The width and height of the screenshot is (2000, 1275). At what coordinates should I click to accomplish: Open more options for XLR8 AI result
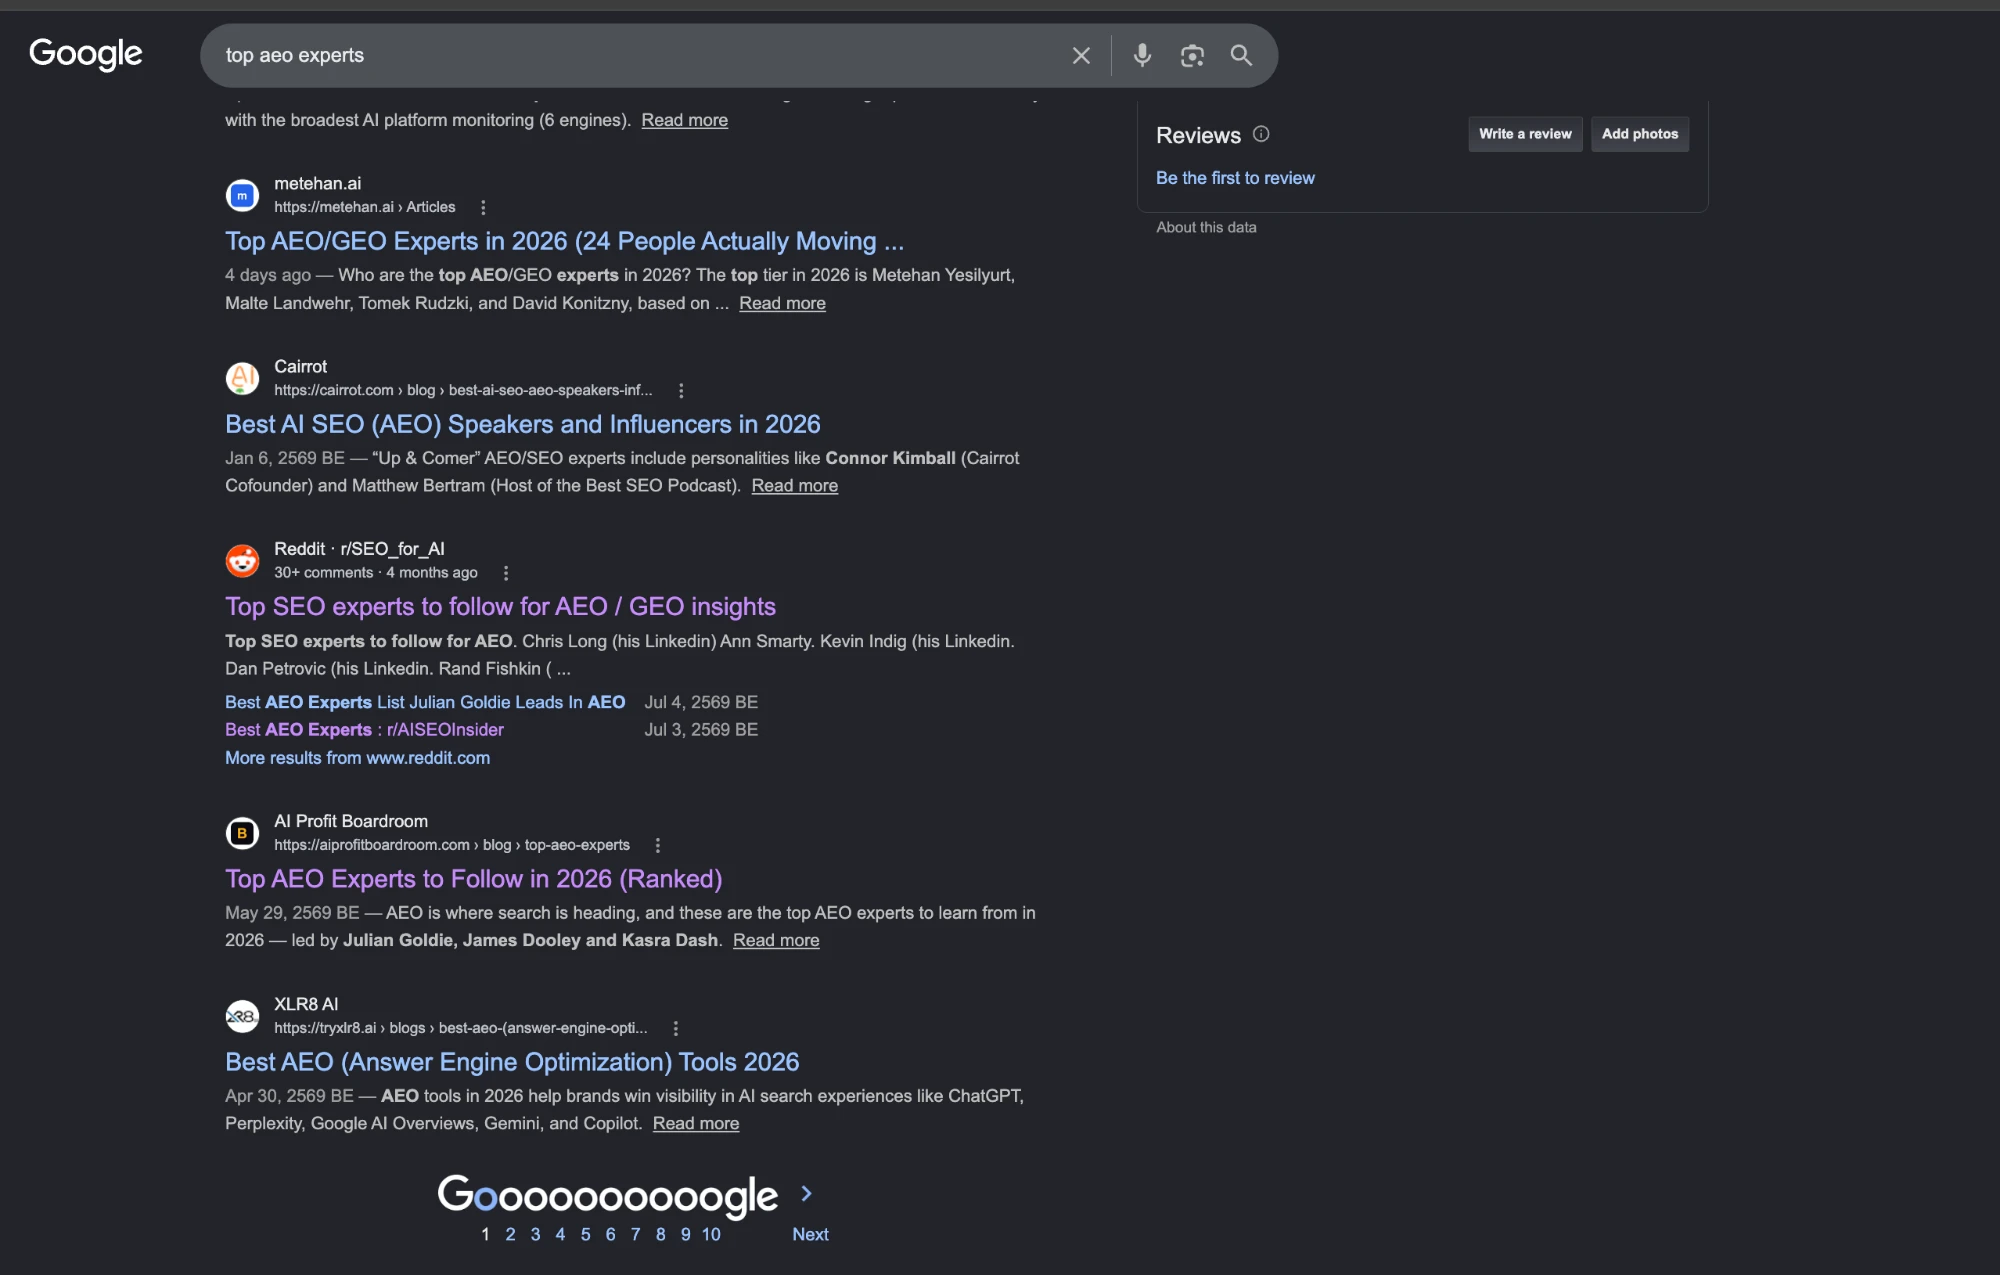(x=676, y=1029)
